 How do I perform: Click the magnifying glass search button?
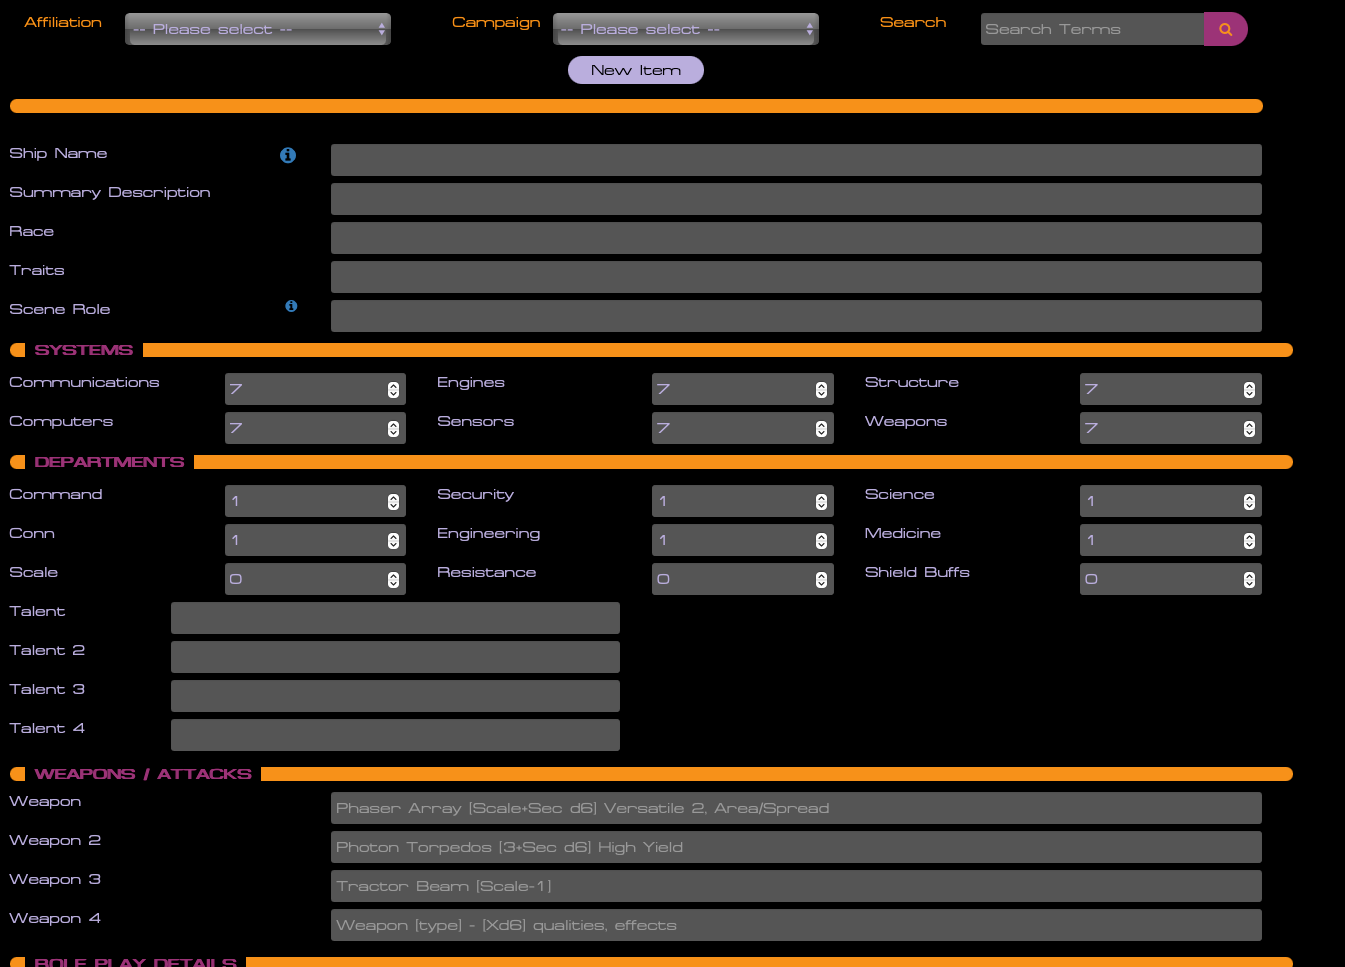[x=1225, y=29]
